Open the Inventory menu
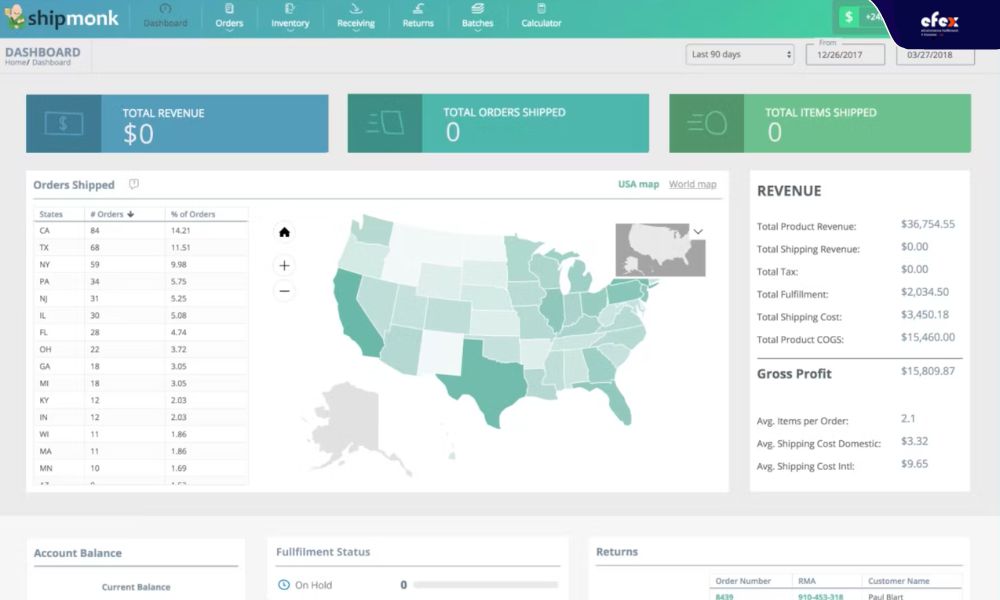 pyautogui.click(x=290, y=17)
